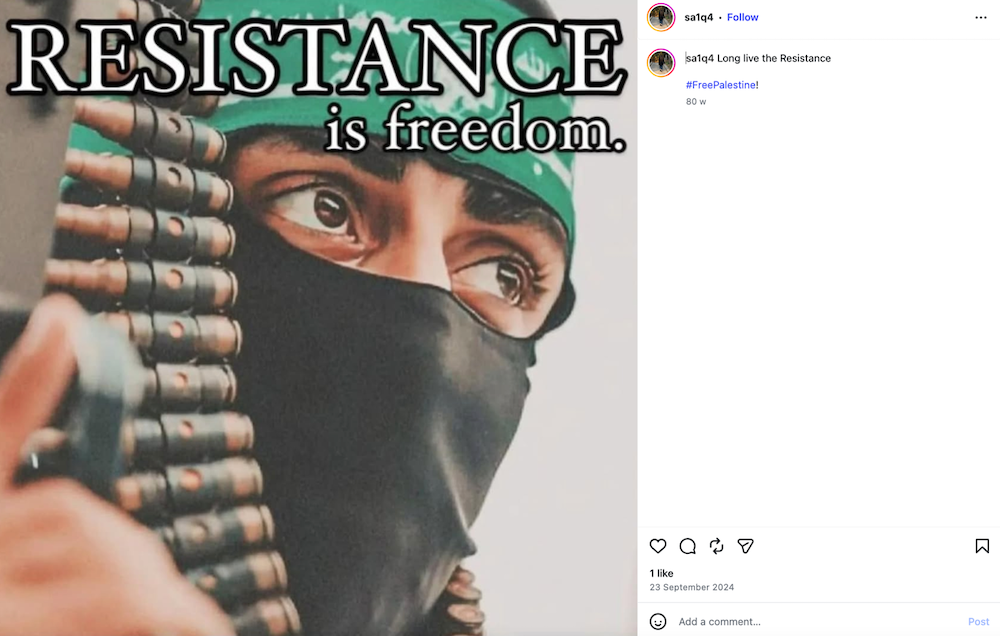Open comments via speech bubble icon
1000x636 pixels.
[688, 546]
